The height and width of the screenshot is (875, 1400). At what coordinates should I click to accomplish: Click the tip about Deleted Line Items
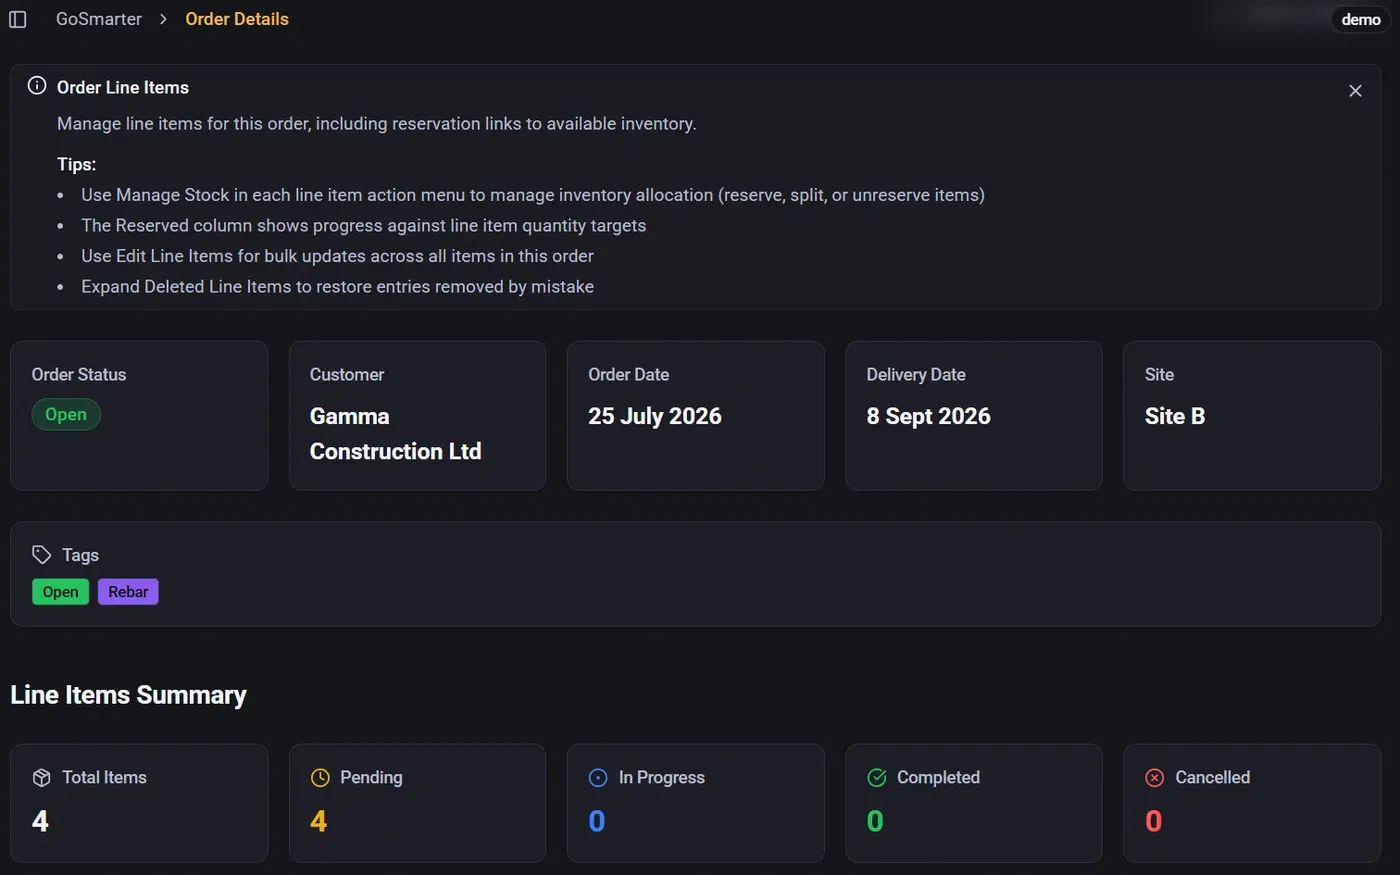tap(337, 286)
